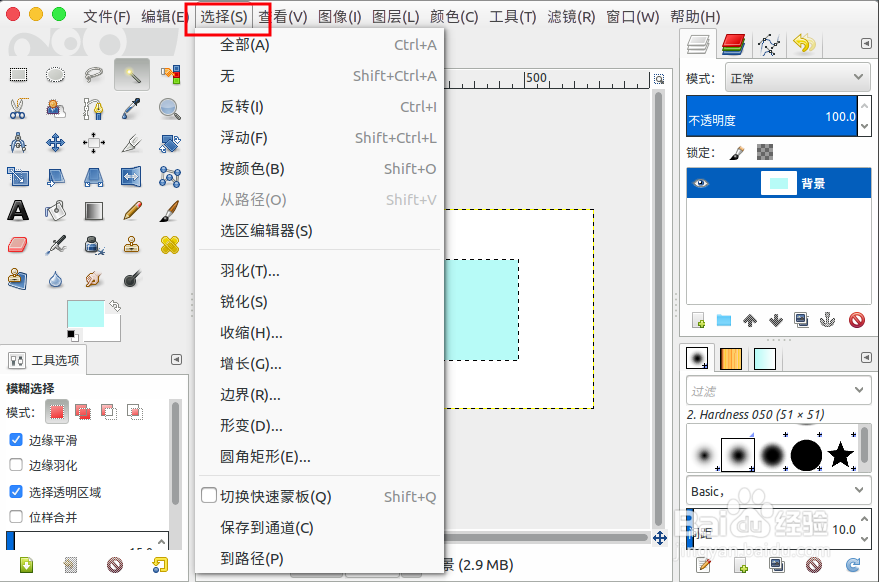Select the Shear tool
This screenshot has width=879, height=582.
coord(55,177)
